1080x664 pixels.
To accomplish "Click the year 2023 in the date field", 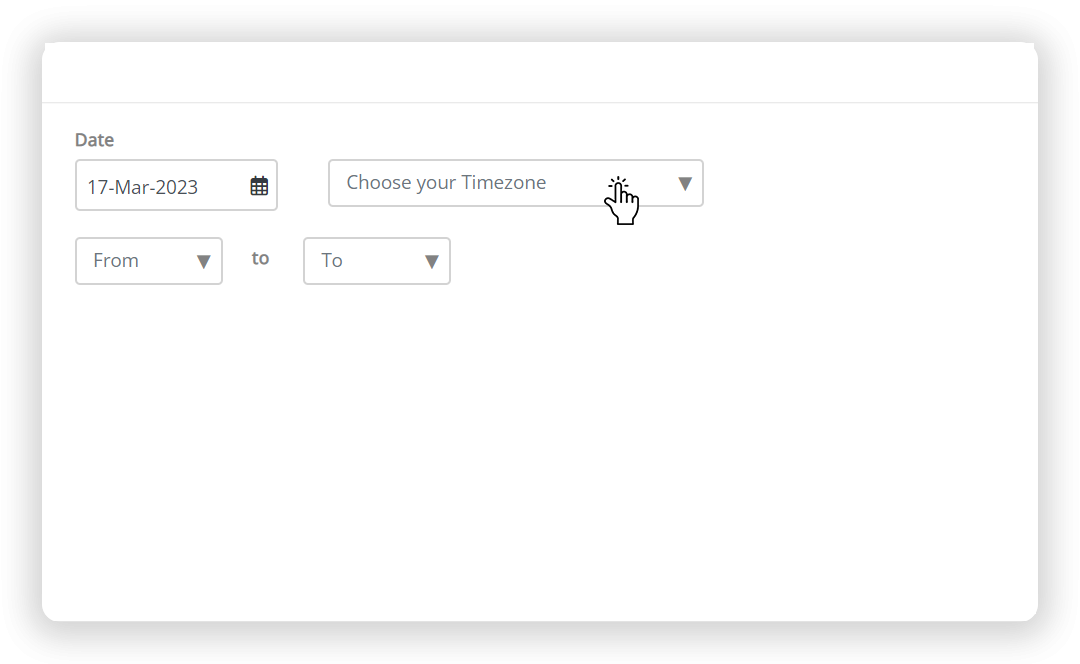I will (177, 187).
